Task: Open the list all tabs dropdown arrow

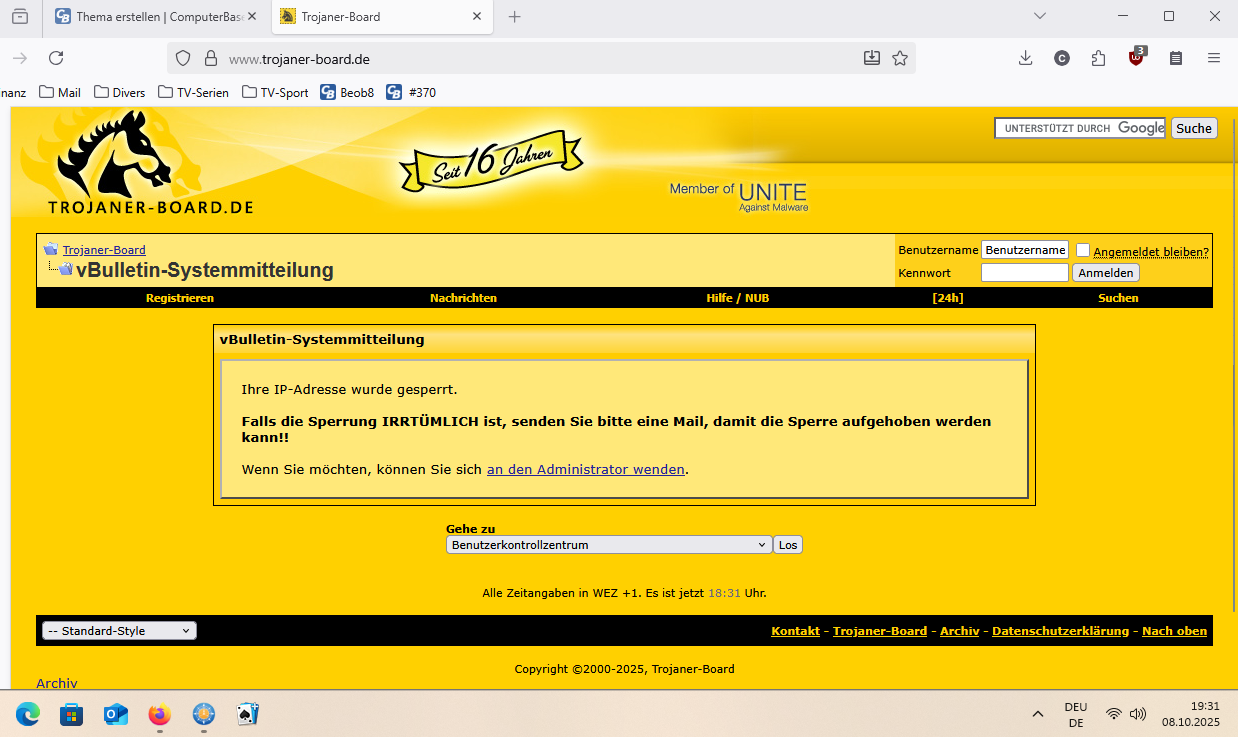Action: coord(1040,16)
